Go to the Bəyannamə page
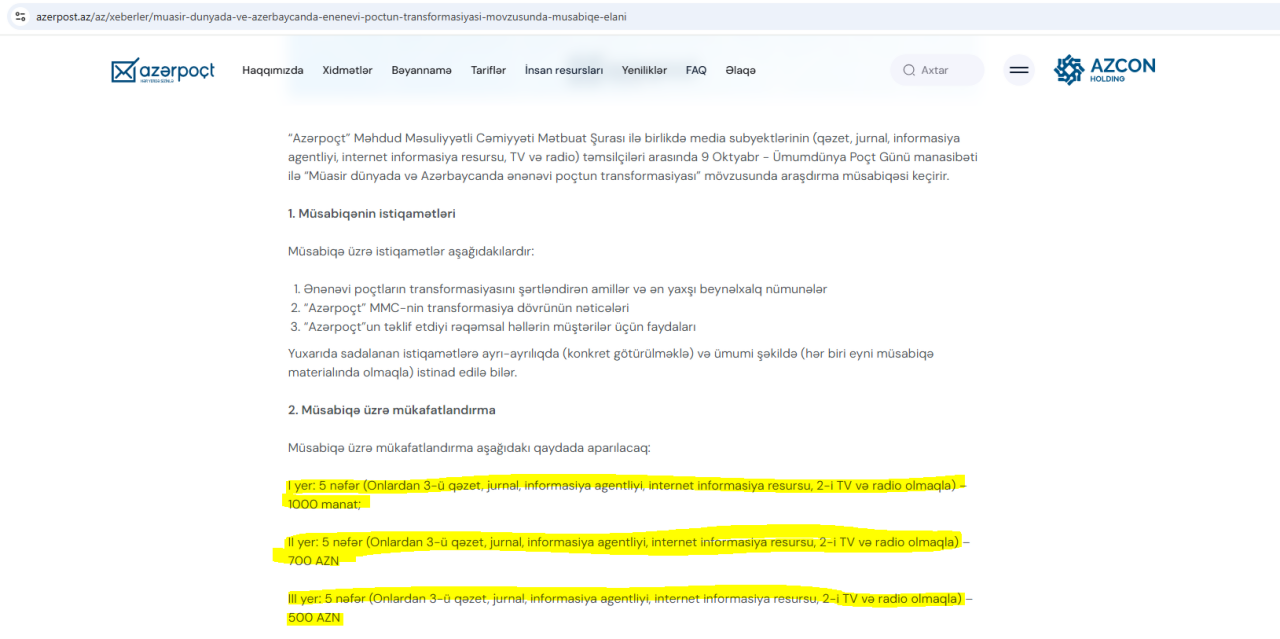This screenshot has height=639, width=1280. click(421, 70)
